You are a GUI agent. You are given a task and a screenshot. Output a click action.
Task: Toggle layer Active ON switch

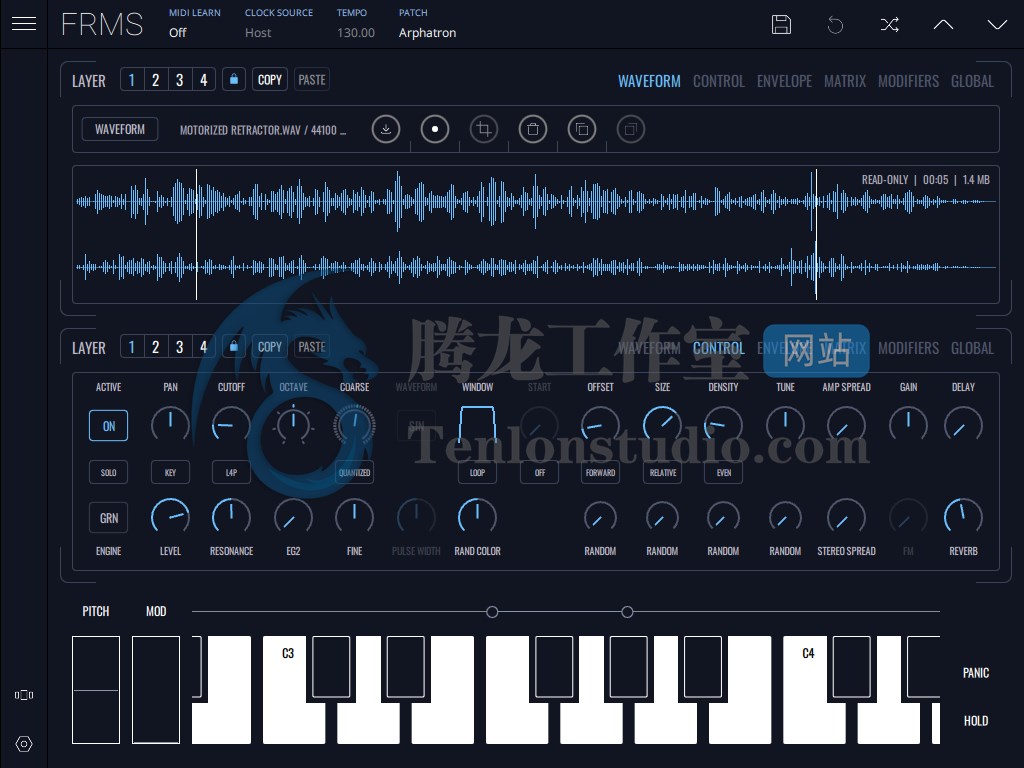tap(108, 426)
